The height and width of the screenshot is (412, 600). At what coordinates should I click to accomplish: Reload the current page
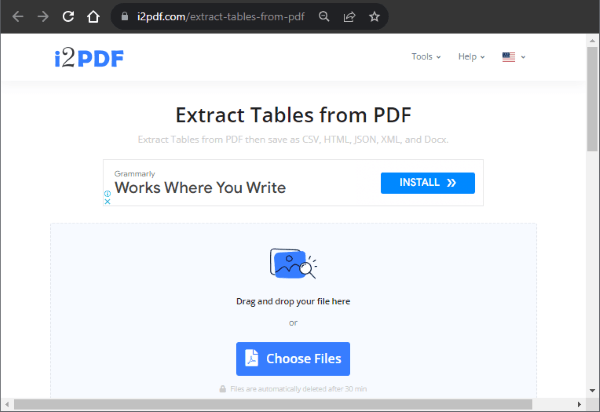click(68, 17)
